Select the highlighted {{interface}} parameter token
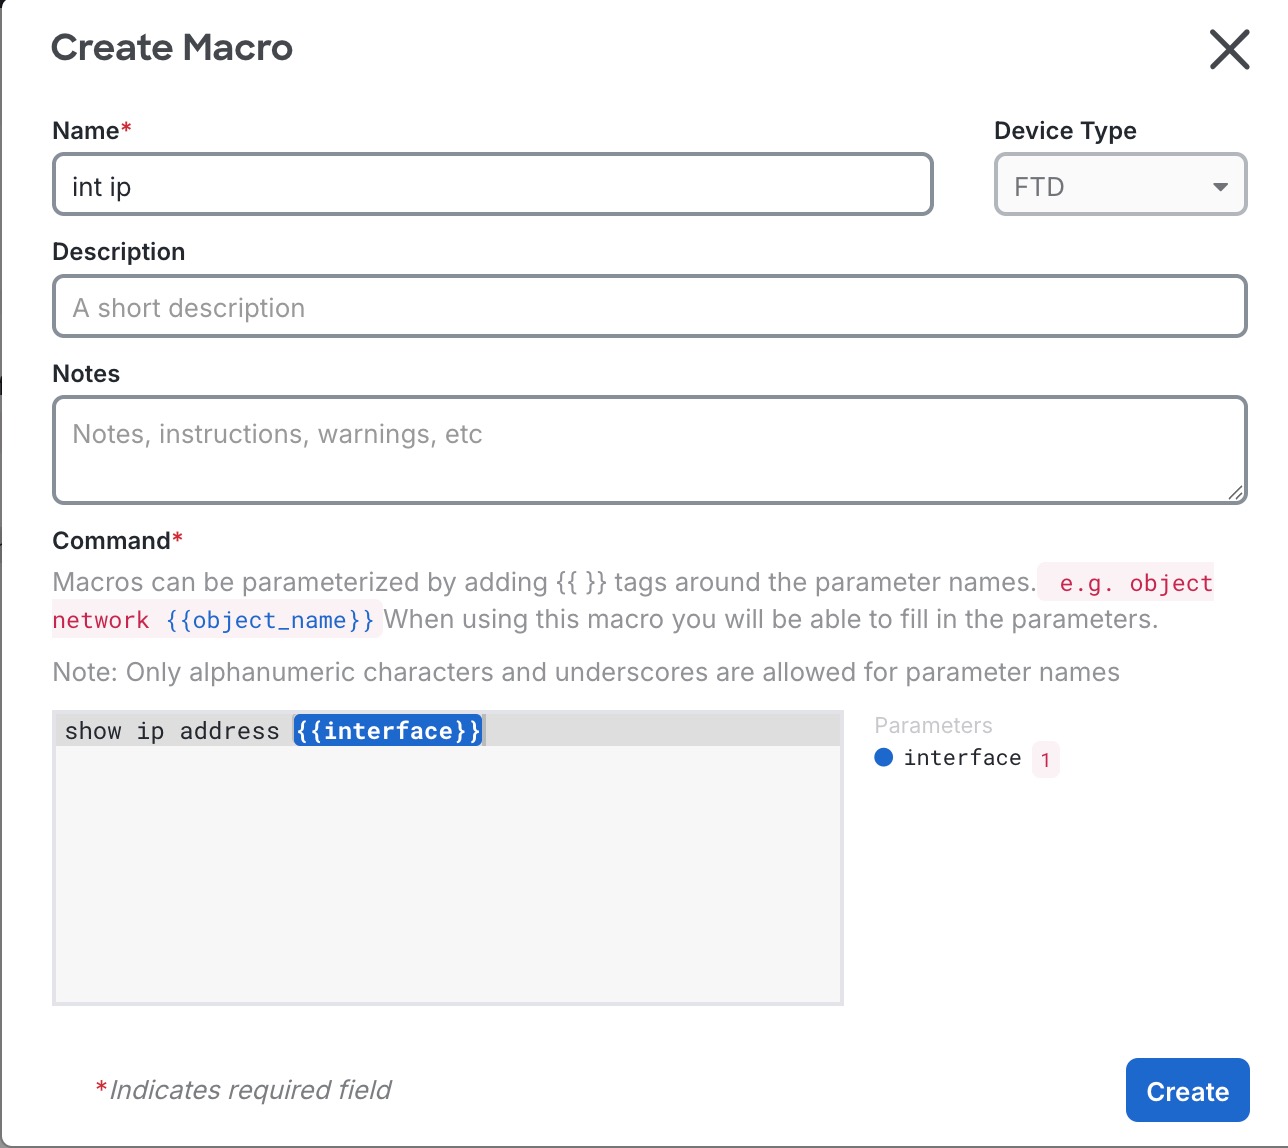This screenshot has width=1288, height=1148. point(387,730)
